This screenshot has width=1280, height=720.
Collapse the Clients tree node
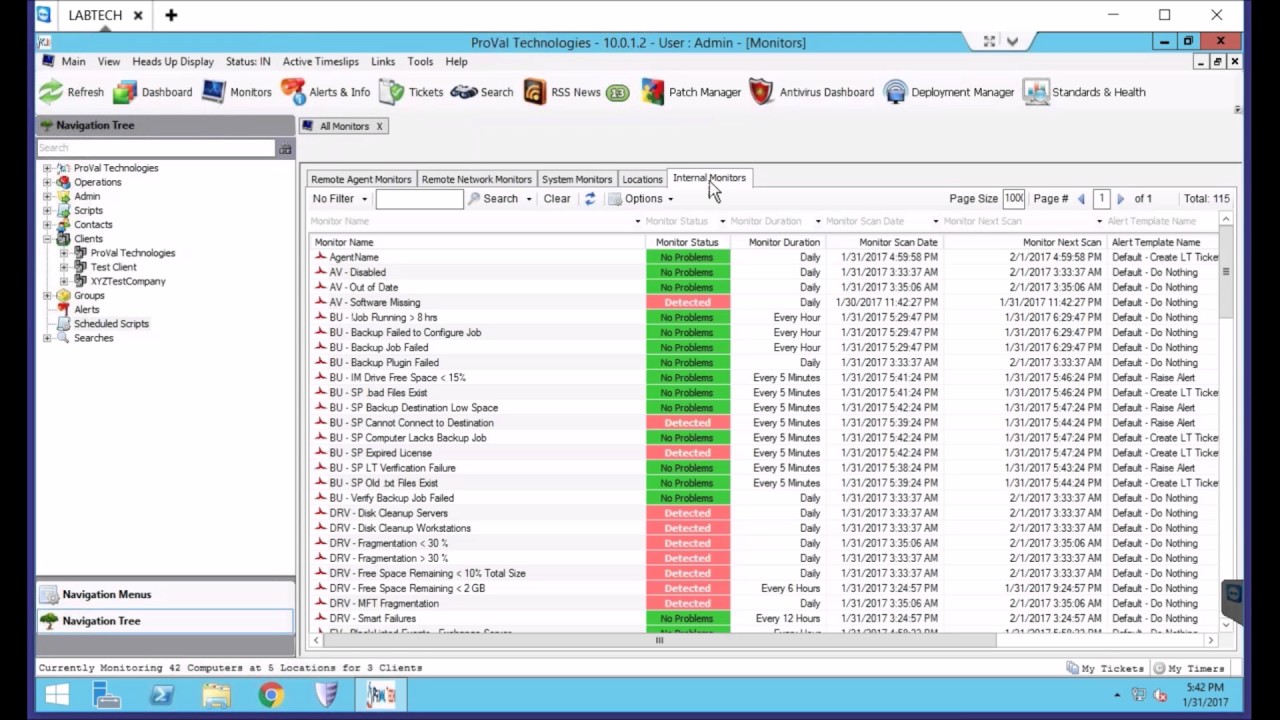47,239
